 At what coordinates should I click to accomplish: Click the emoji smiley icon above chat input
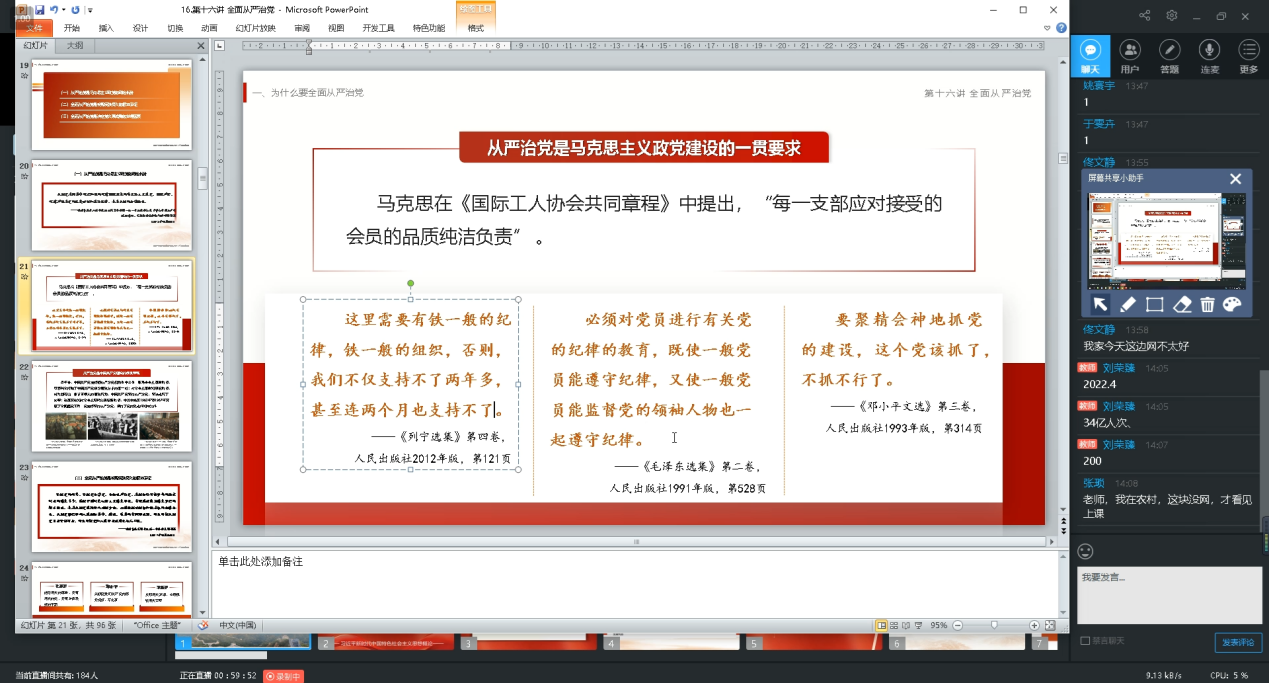click(x=1086, y=551)
